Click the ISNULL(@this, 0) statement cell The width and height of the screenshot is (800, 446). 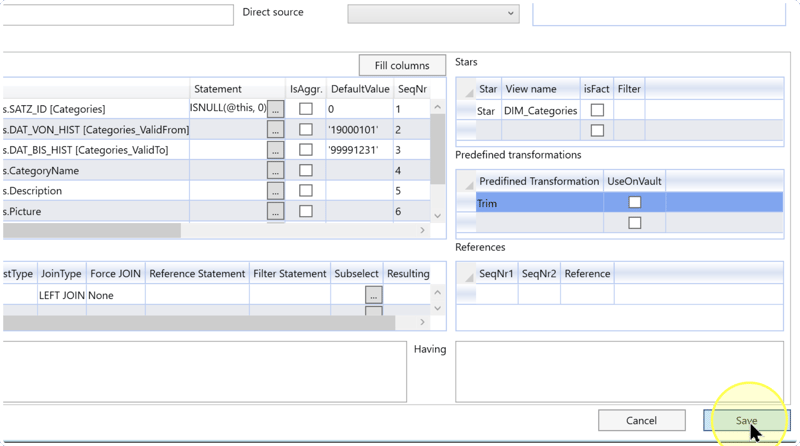(x=228, y=108)
